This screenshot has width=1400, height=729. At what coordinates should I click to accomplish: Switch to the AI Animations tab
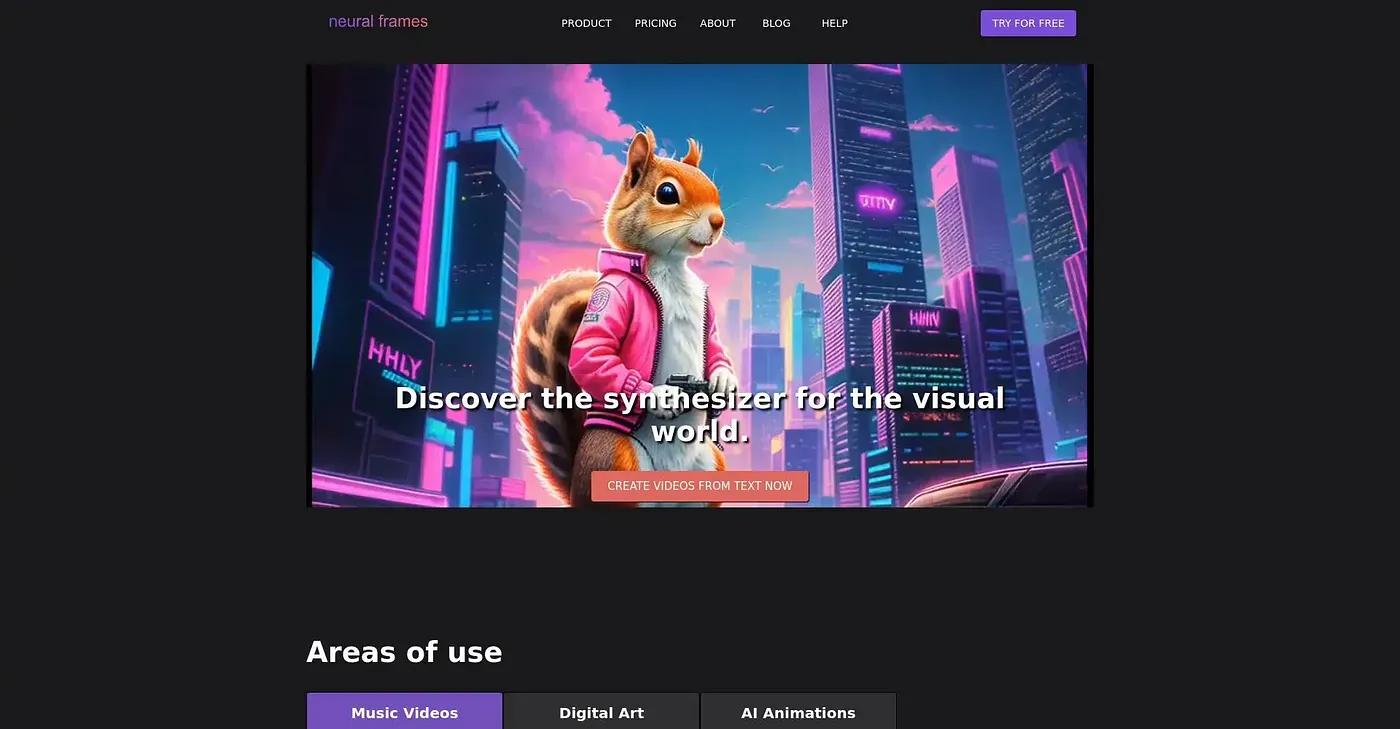[798, 712]
